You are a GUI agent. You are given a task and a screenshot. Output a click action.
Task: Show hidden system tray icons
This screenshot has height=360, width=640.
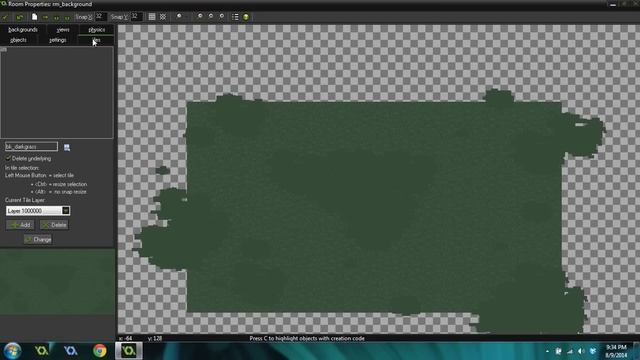547,351
